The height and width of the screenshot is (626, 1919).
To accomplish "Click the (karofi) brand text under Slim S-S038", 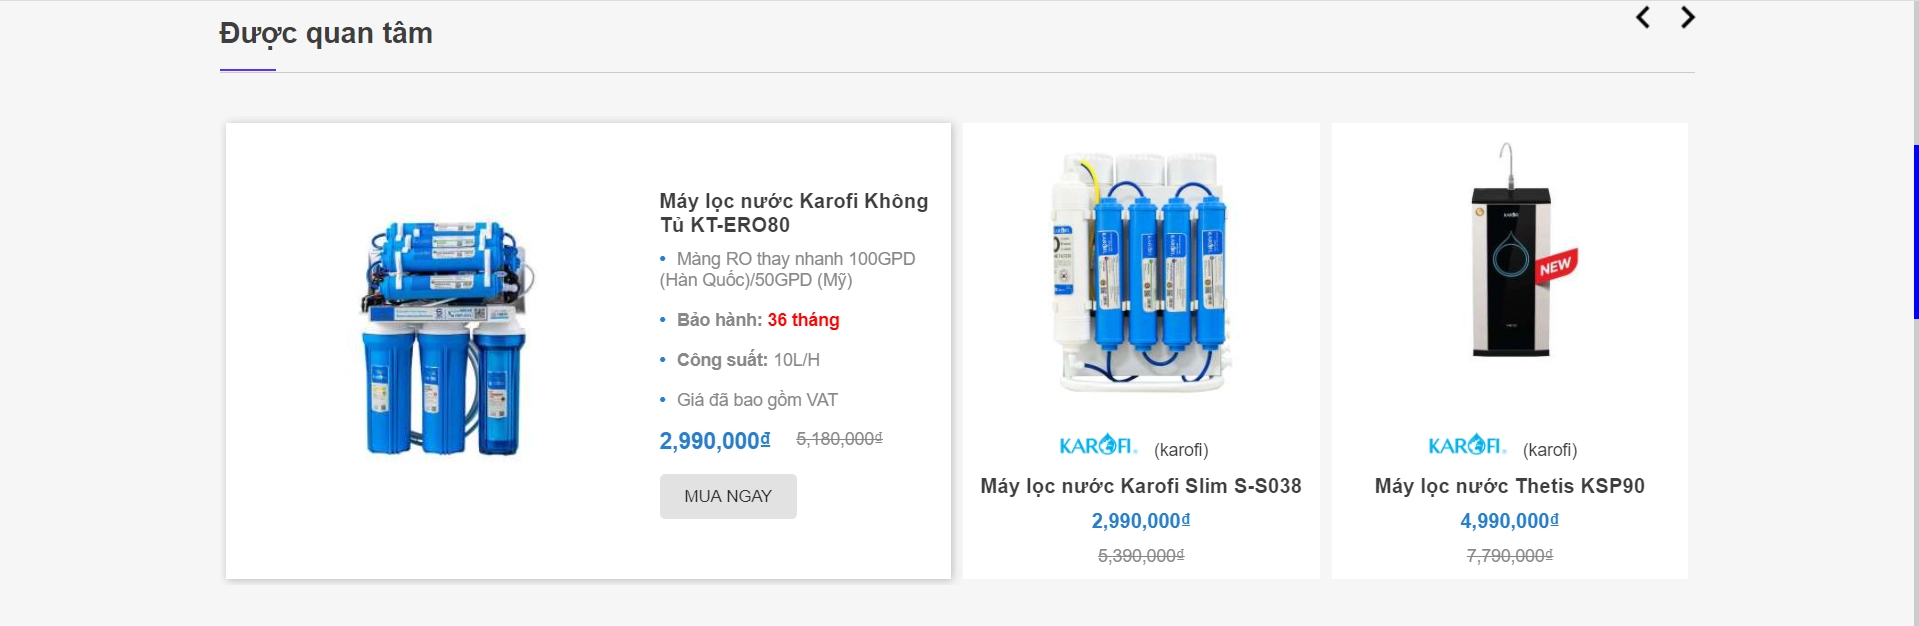I will (x=1181, y=450).
